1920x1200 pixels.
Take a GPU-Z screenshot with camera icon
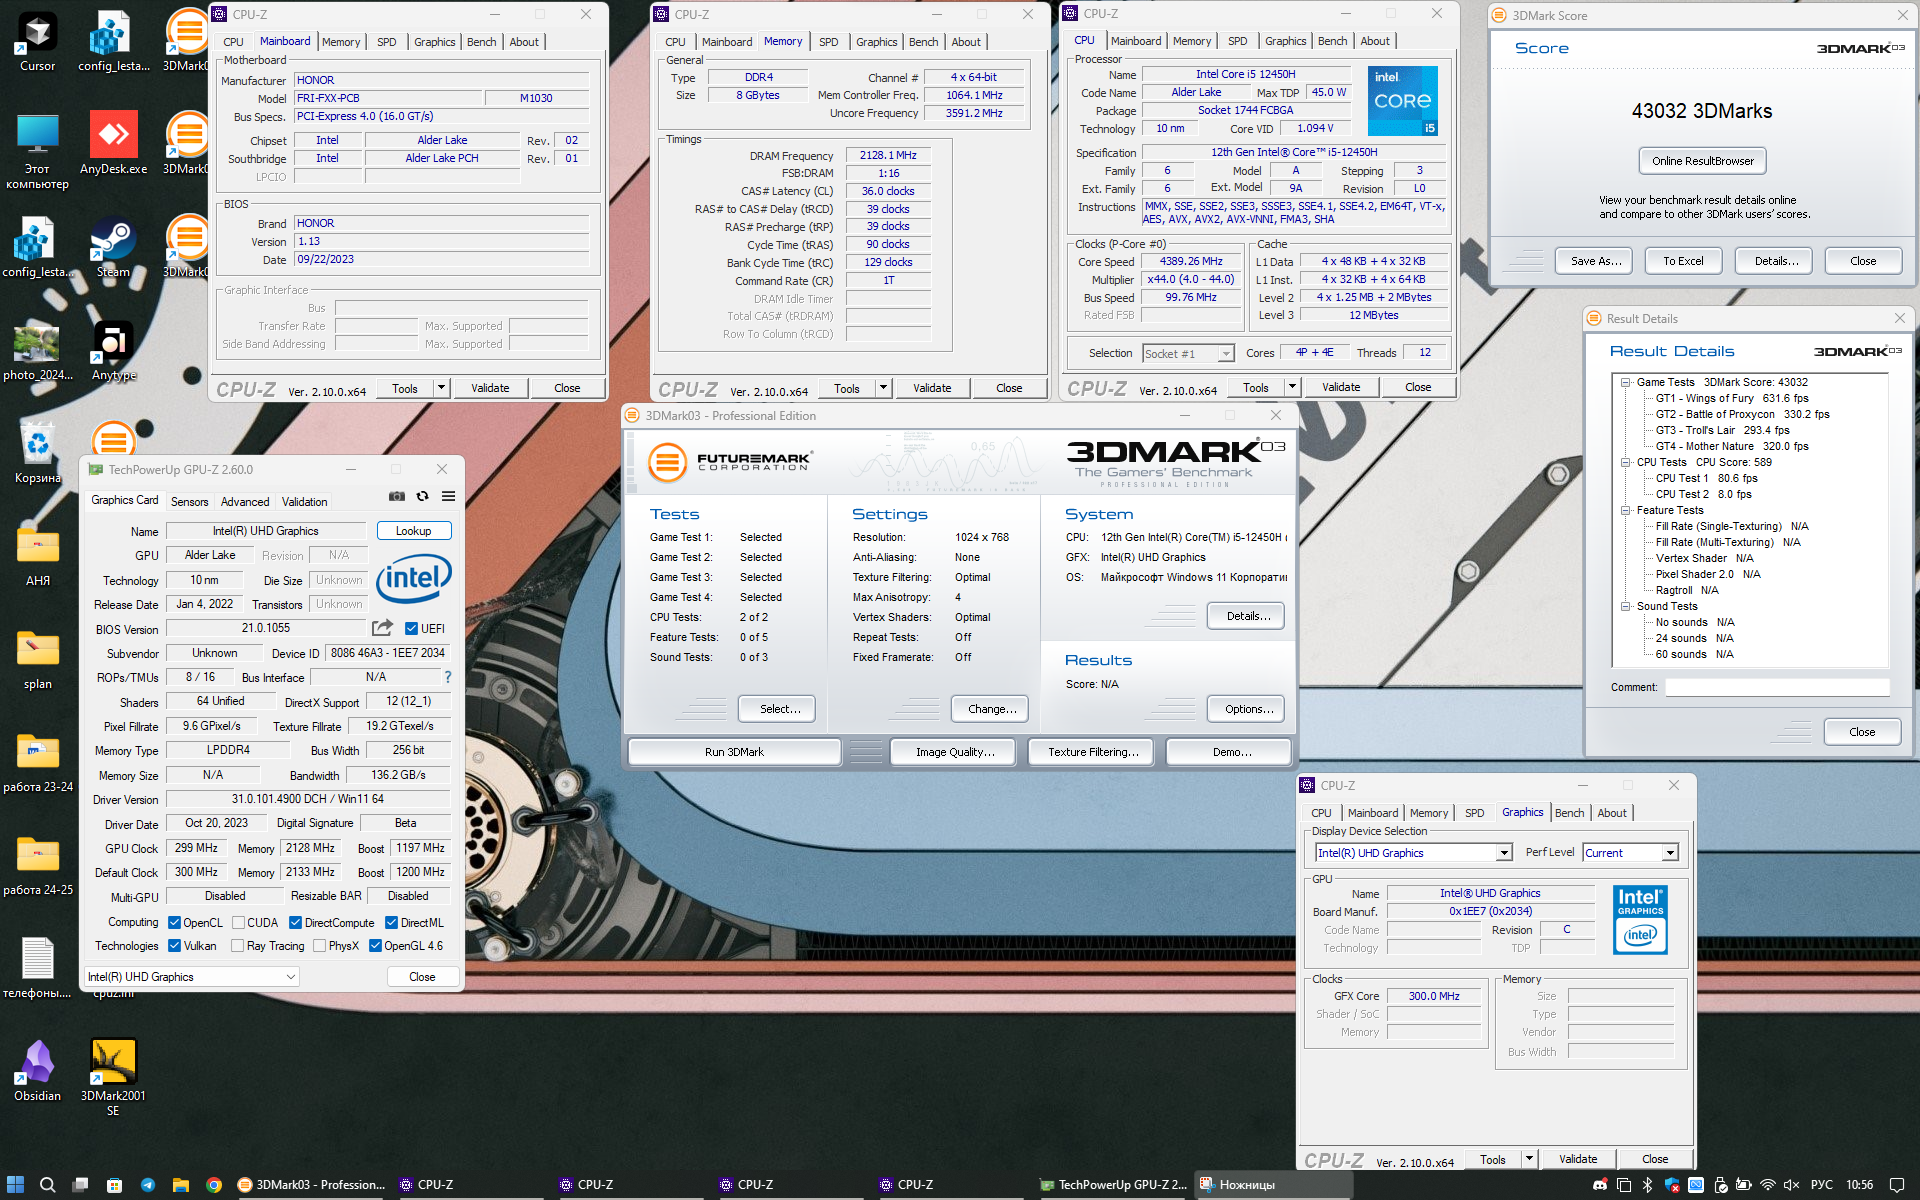click(397, 496)
